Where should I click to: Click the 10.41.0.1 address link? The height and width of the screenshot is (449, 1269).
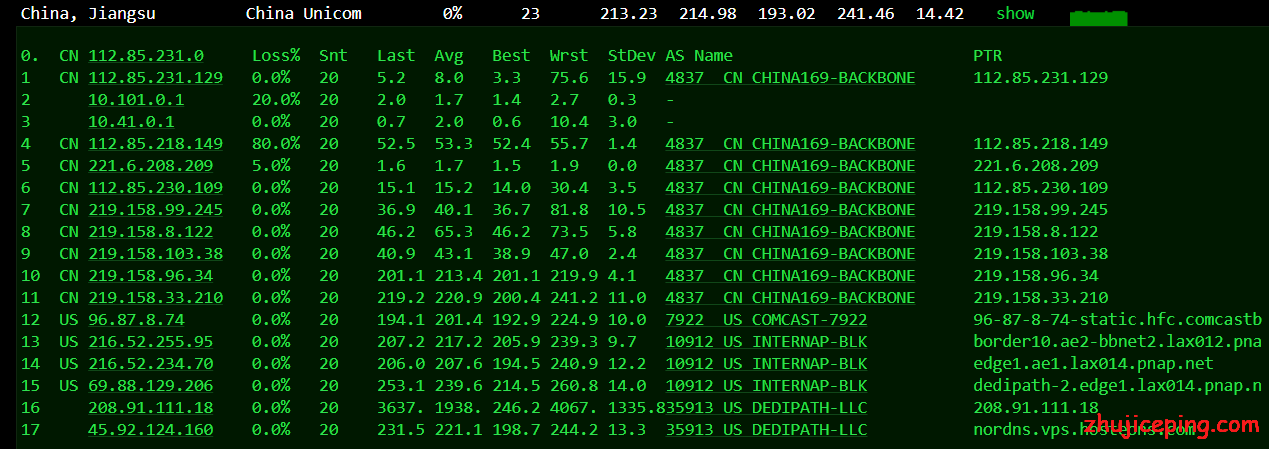[x=130, y=122]
